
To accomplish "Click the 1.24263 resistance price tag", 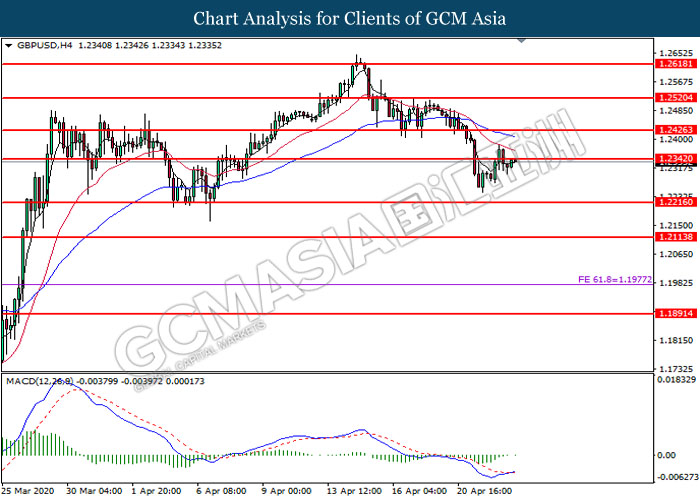I will click(676, 130).
